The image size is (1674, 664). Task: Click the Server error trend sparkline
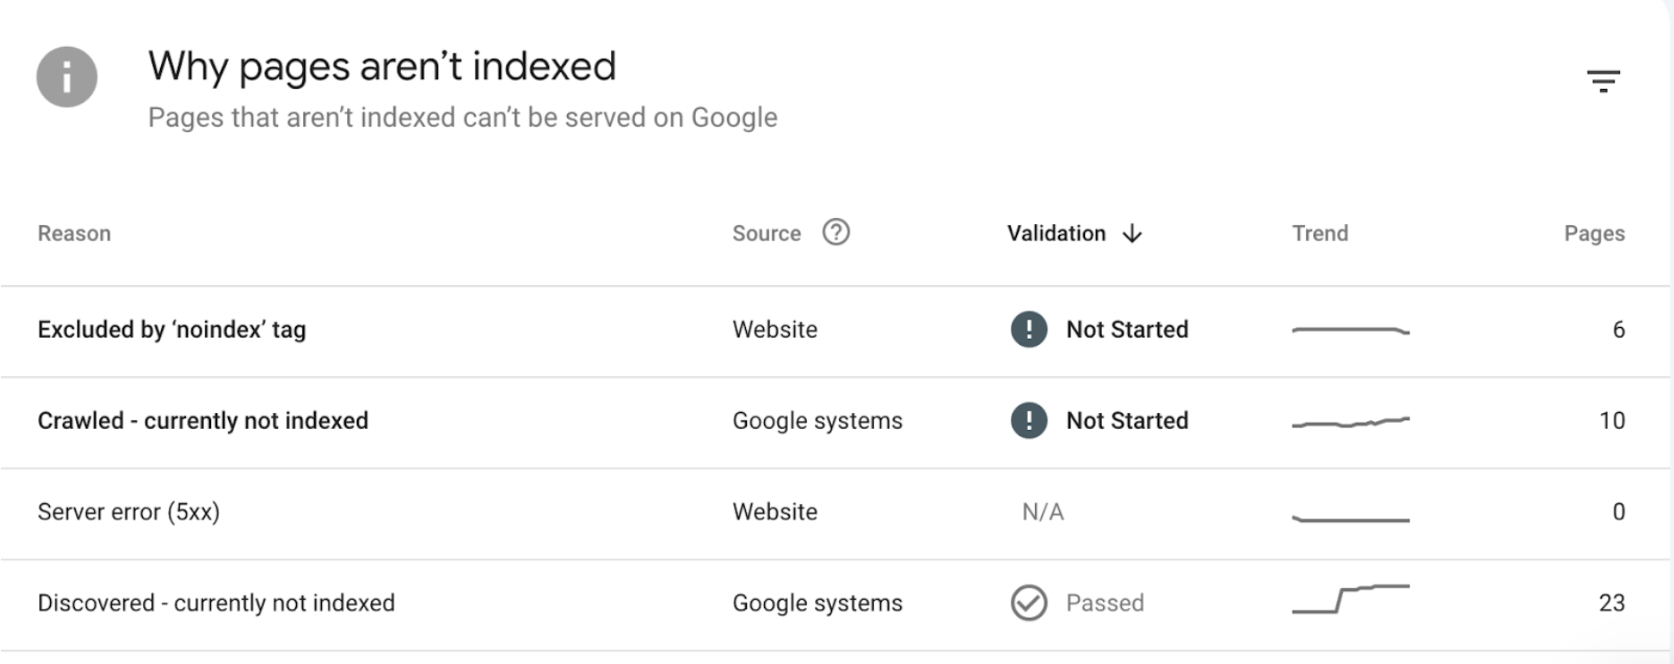(1351, 518)
